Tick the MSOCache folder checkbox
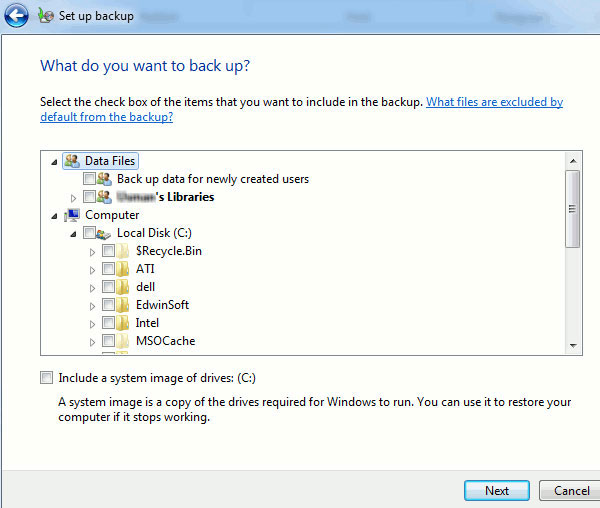 click(x=108, y=341)
